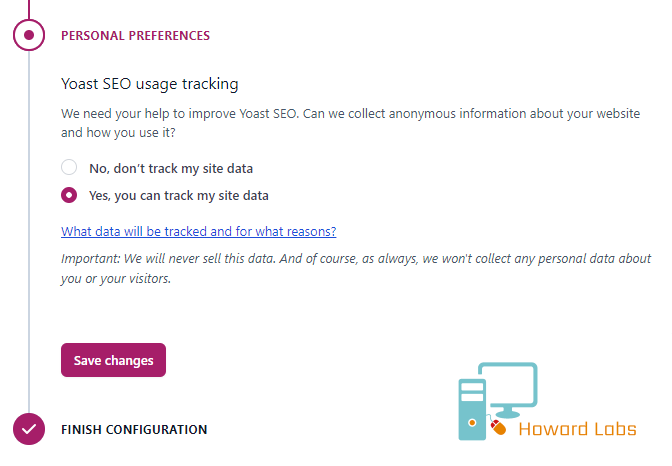The width and height of the screenshot is (672, 466).
Task: Click the italic "Important" privacy note text
Action: [356, 268]
